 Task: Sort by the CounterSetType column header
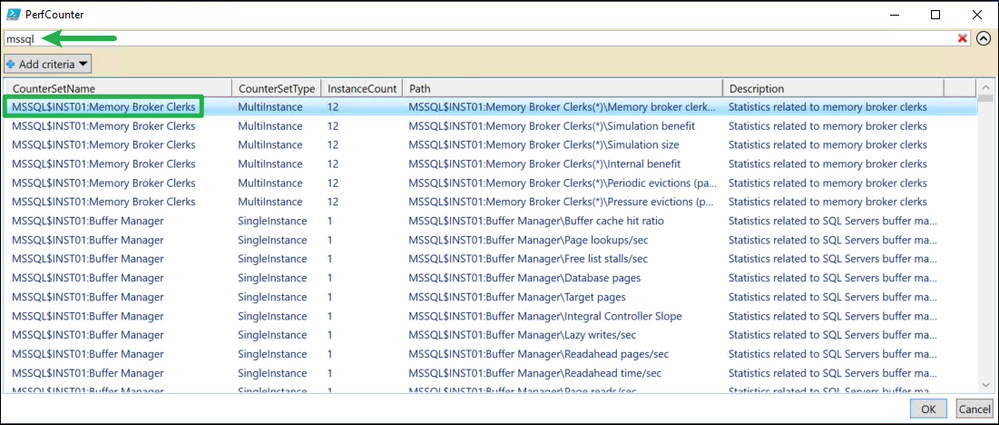coord(277,89)
